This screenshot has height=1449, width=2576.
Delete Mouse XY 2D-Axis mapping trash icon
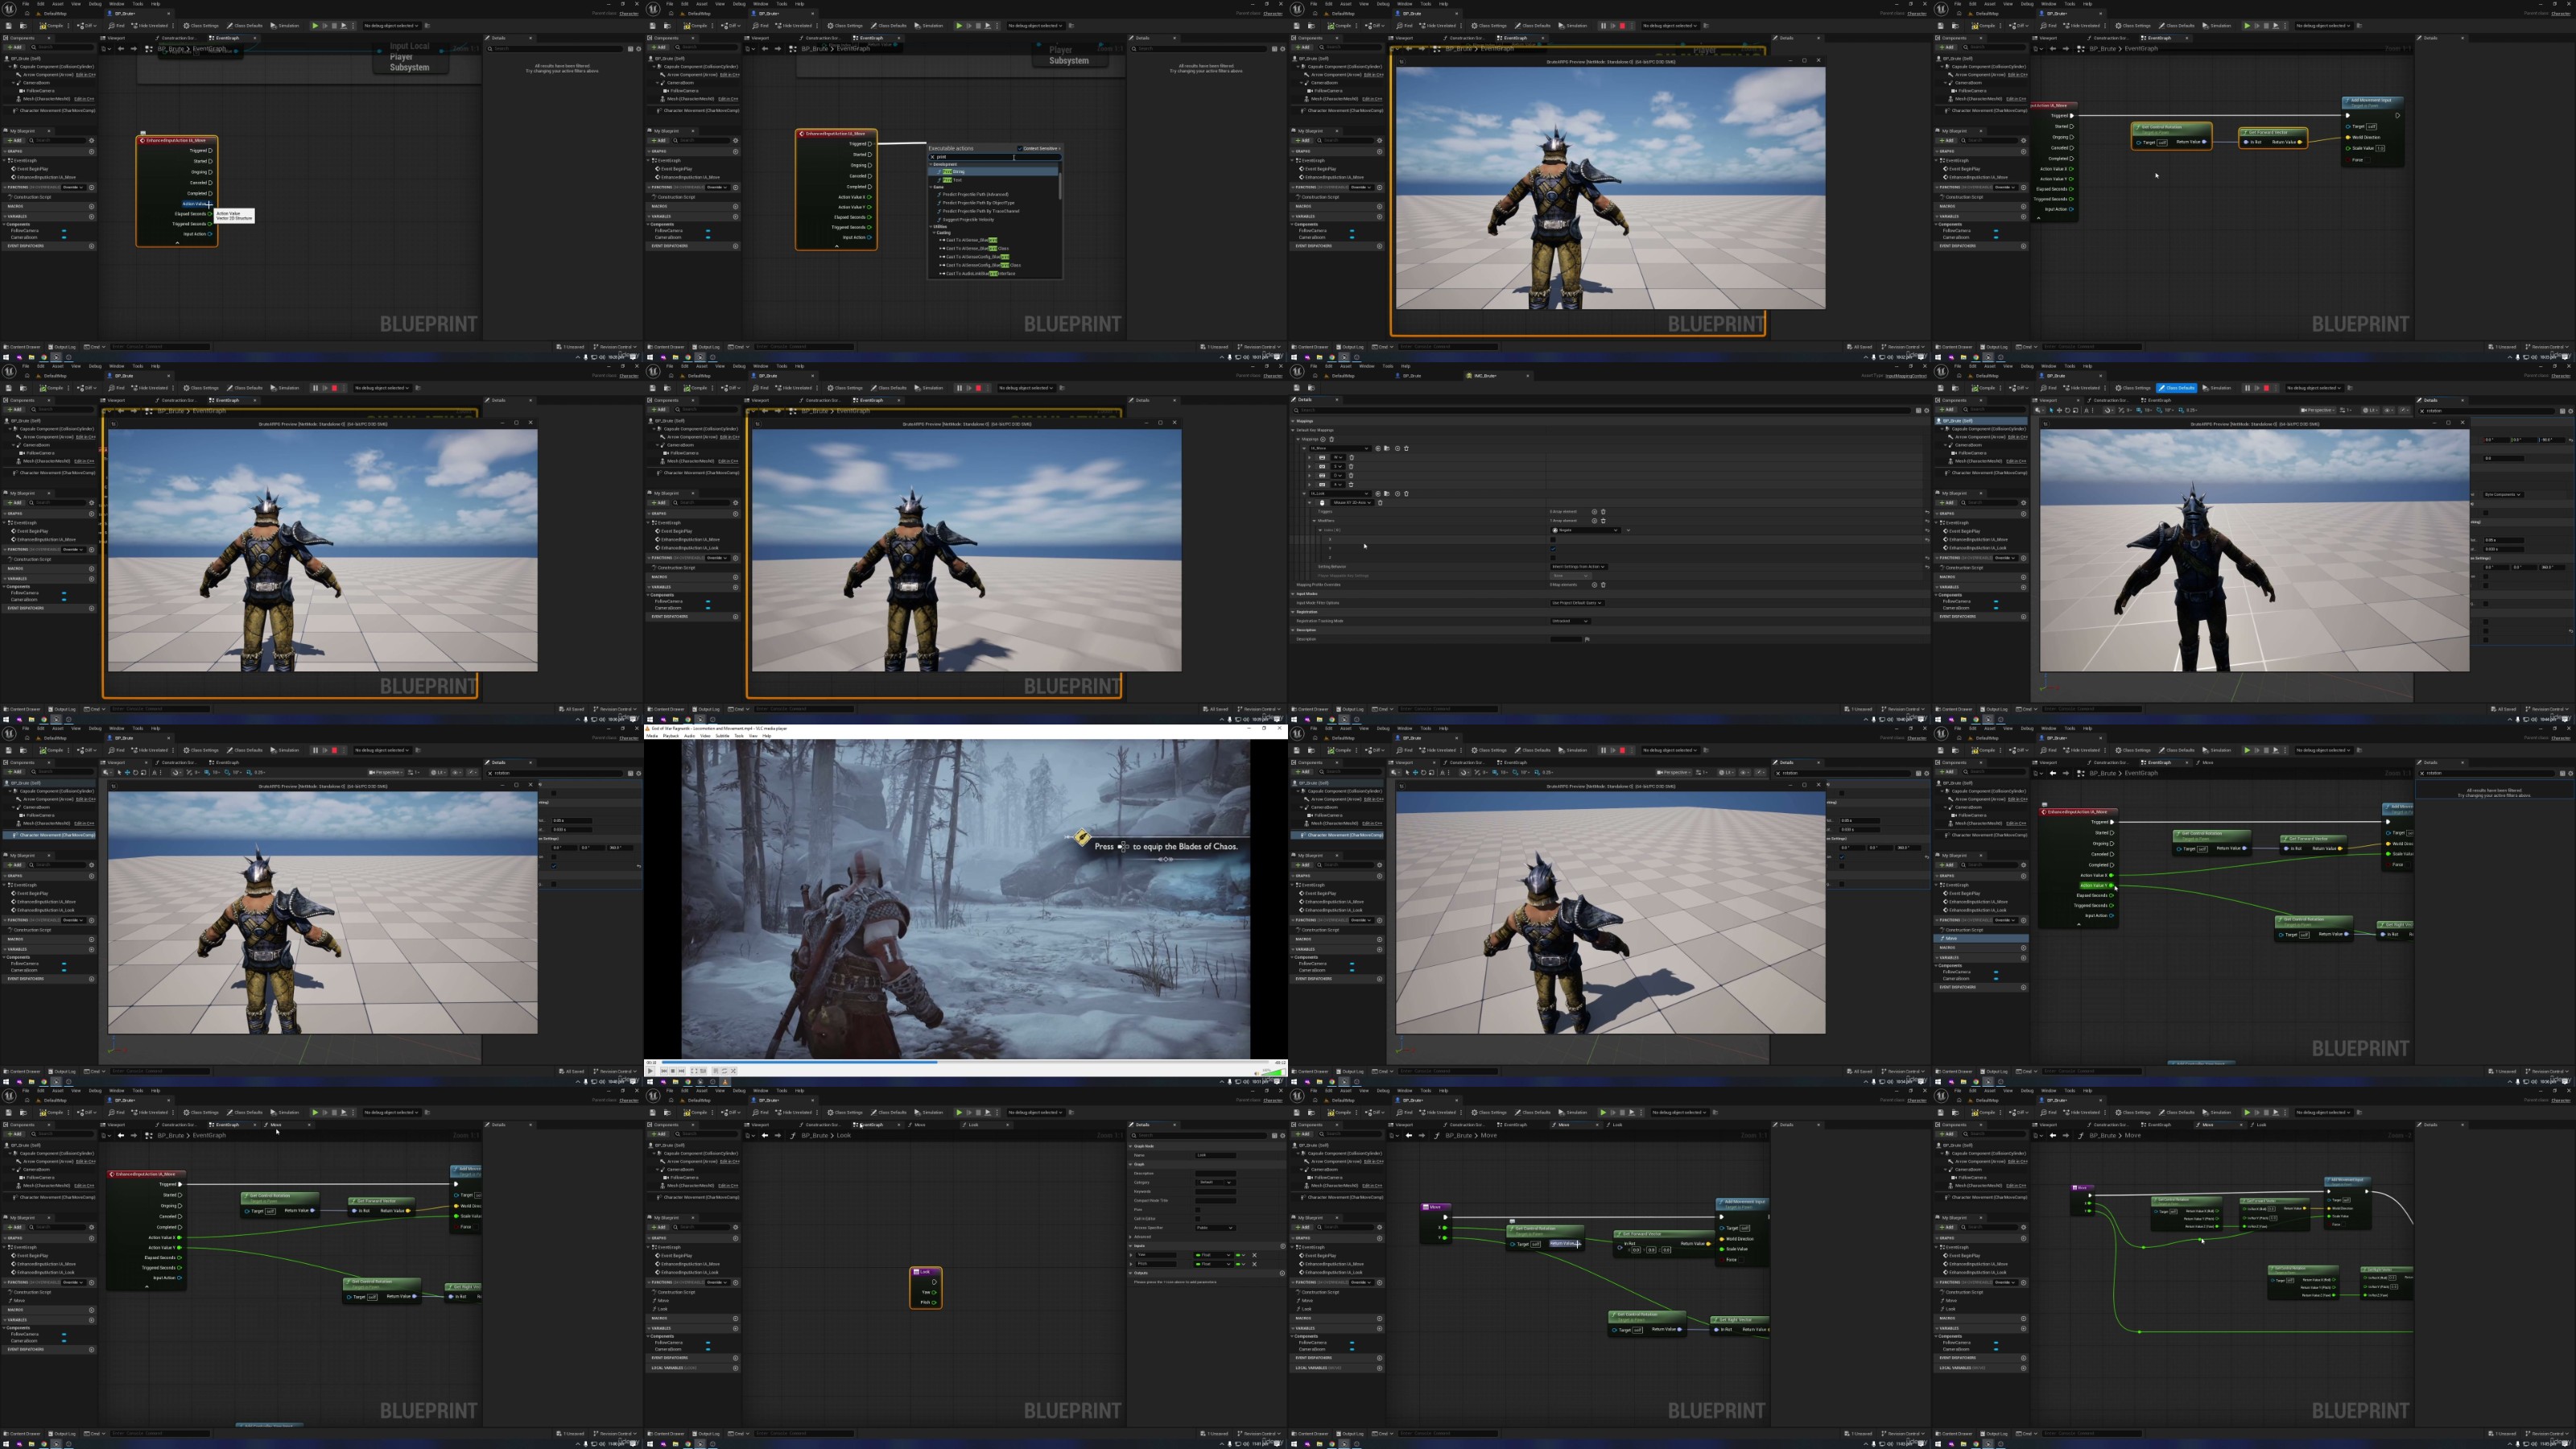tap(1381, 503)
